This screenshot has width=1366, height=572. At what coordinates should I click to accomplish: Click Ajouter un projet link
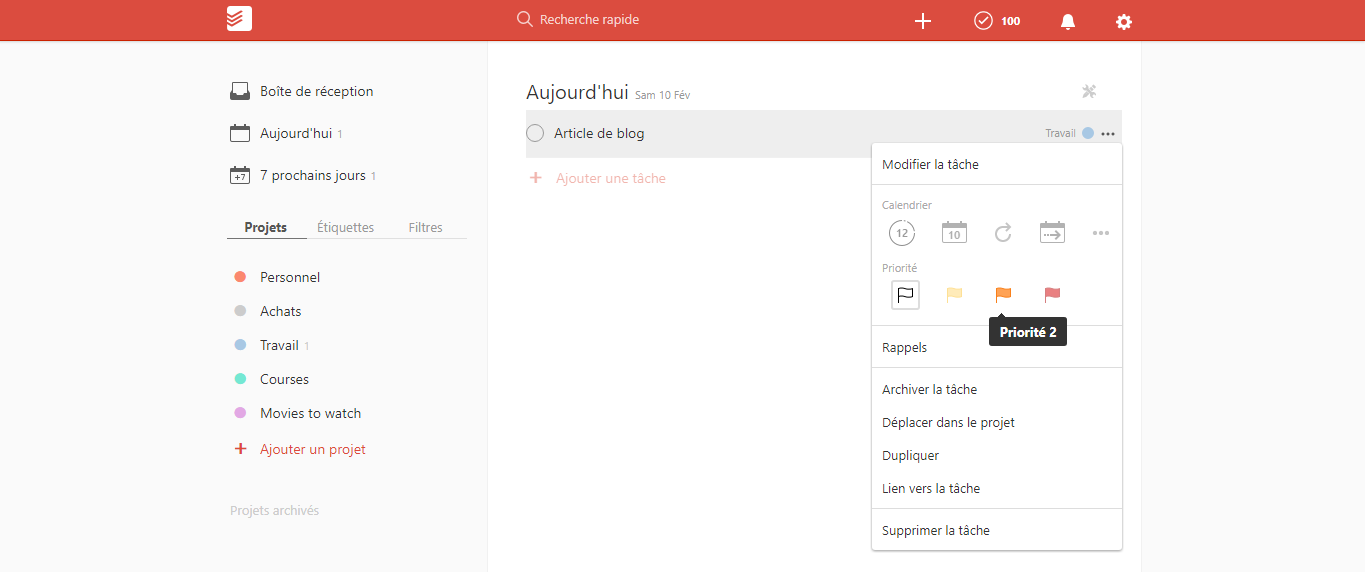312,450
